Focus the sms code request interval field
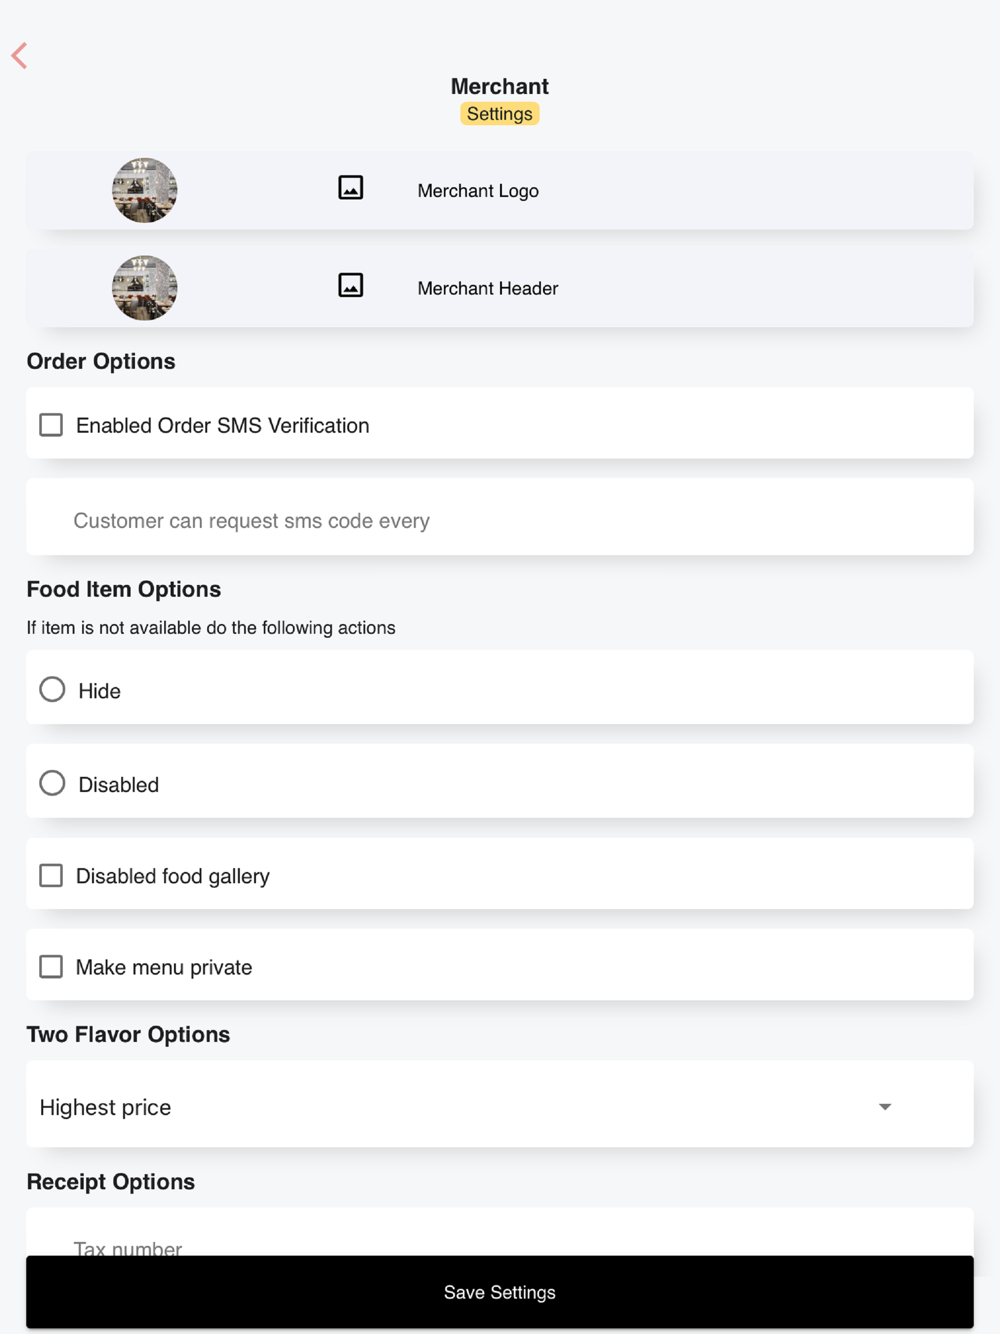1000x1334 pixels. click(x=500, y=517)
